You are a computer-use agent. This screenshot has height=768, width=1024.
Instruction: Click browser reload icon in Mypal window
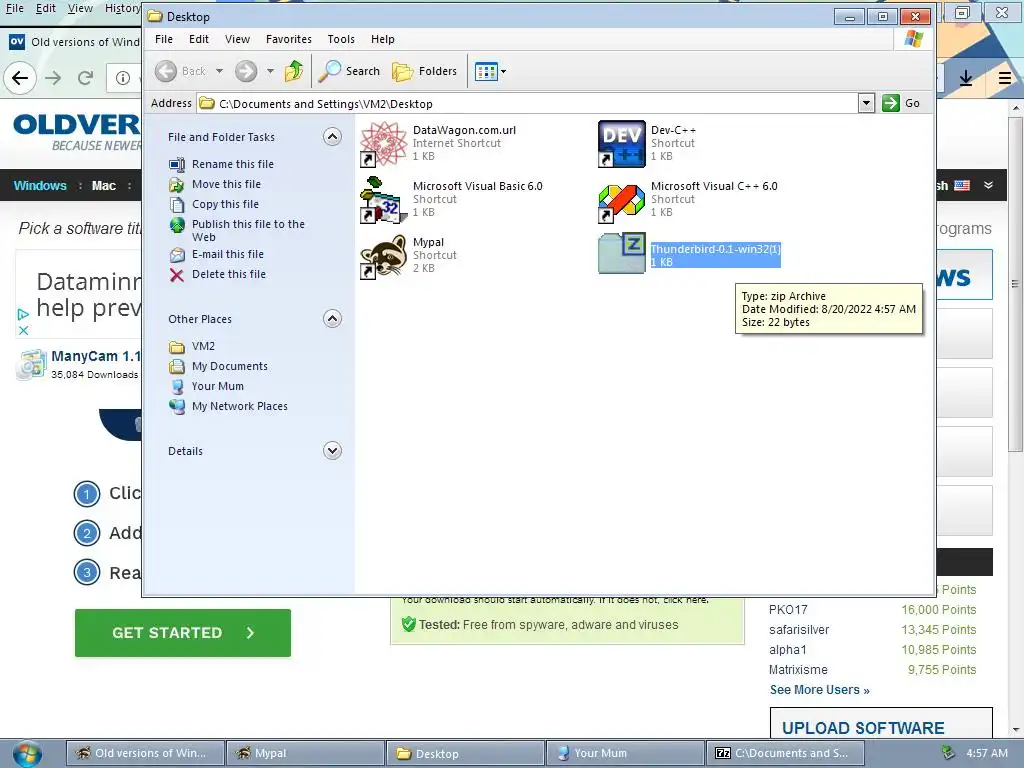[86, 78]
